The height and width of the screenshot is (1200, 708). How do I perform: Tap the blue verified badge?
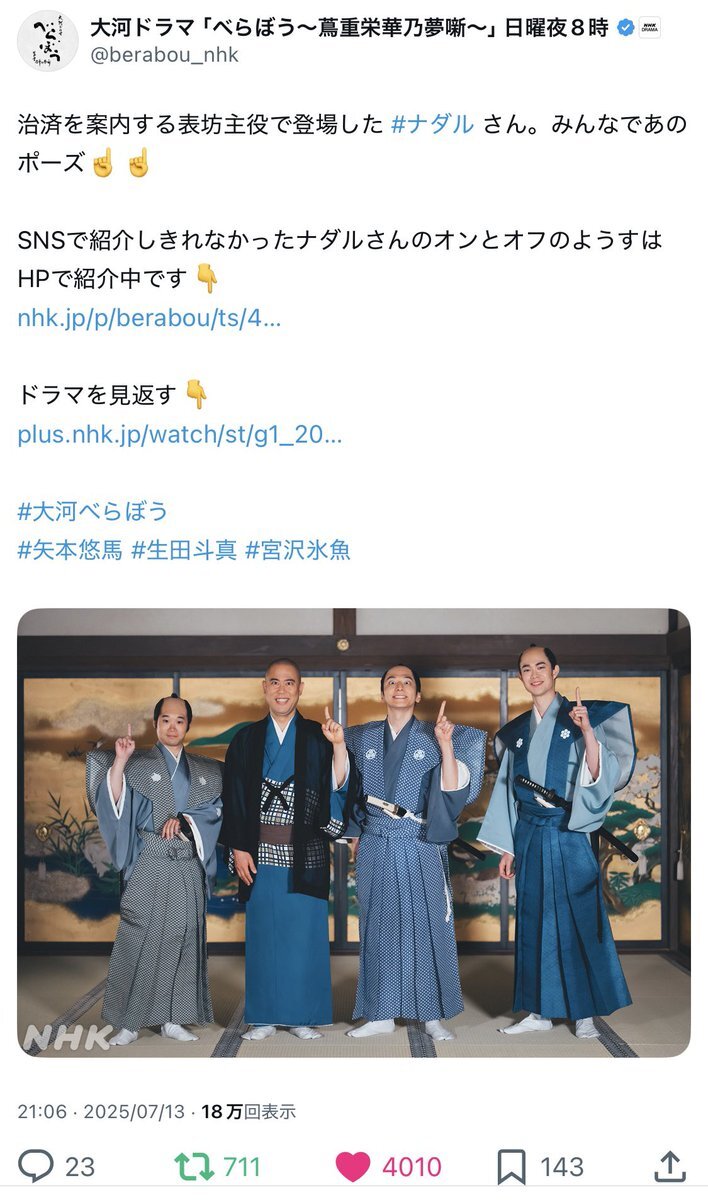click(625, 28)
